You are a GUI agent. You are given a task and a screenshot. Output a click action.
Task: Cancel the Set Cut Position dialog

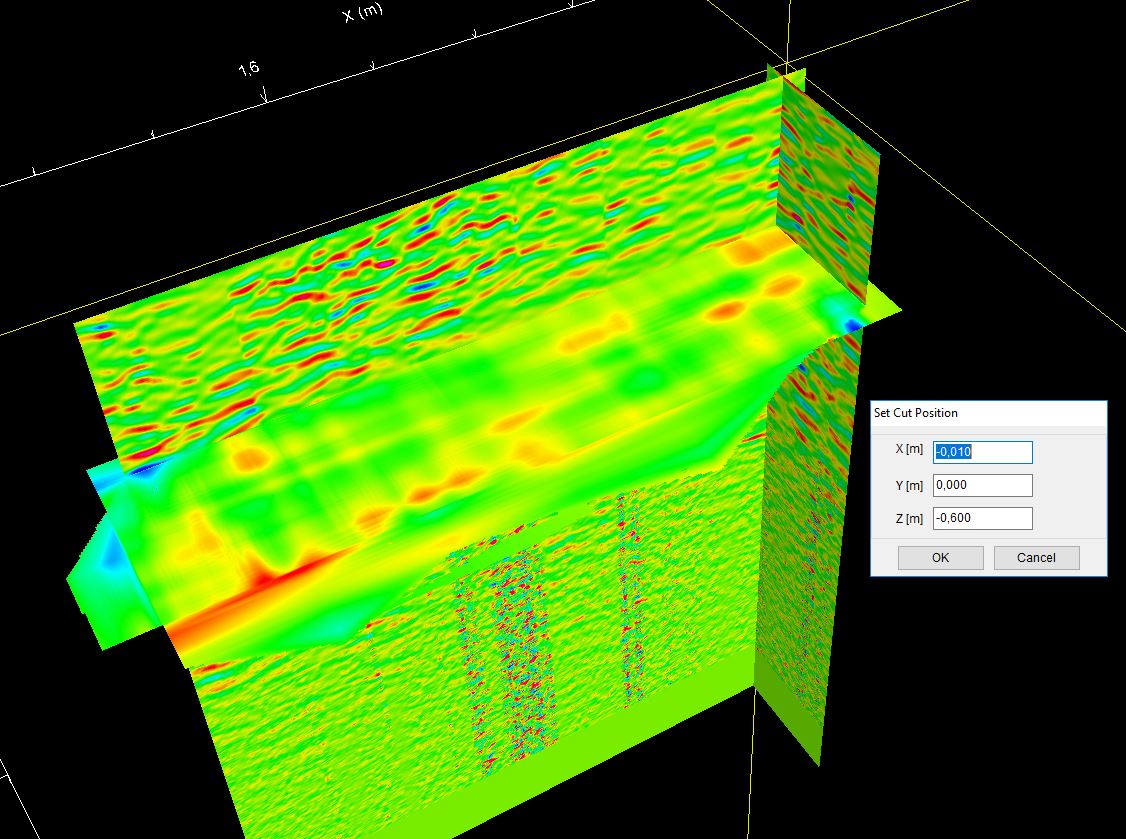(1036, 558)
